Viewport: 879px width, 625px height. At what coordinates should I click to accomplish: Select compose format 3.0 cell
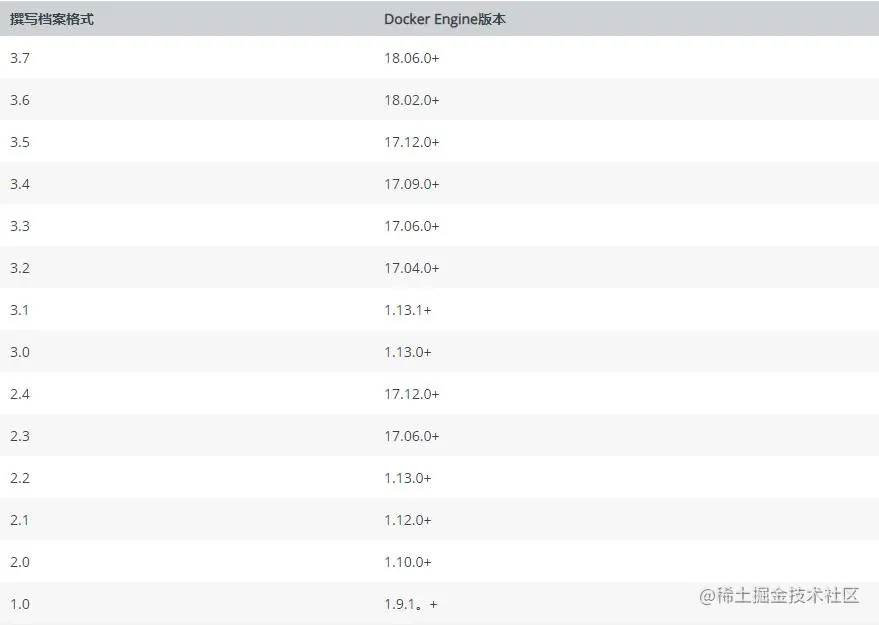tap(20, 352)
